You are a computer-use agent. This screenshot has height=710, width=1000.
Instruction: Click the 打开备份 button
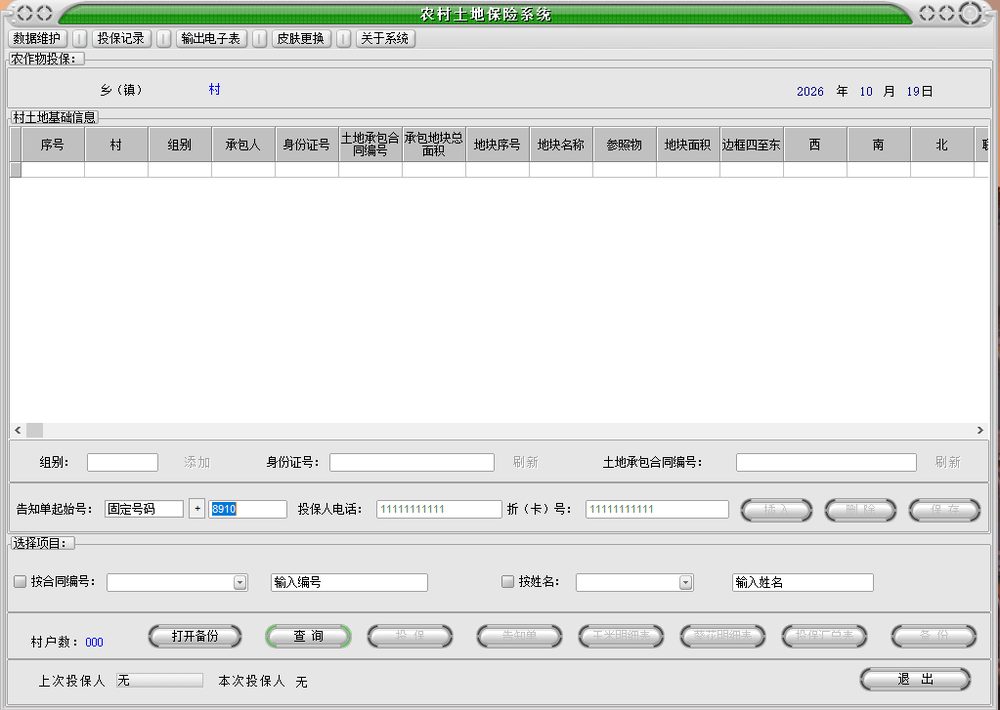[x=195, y=636]
